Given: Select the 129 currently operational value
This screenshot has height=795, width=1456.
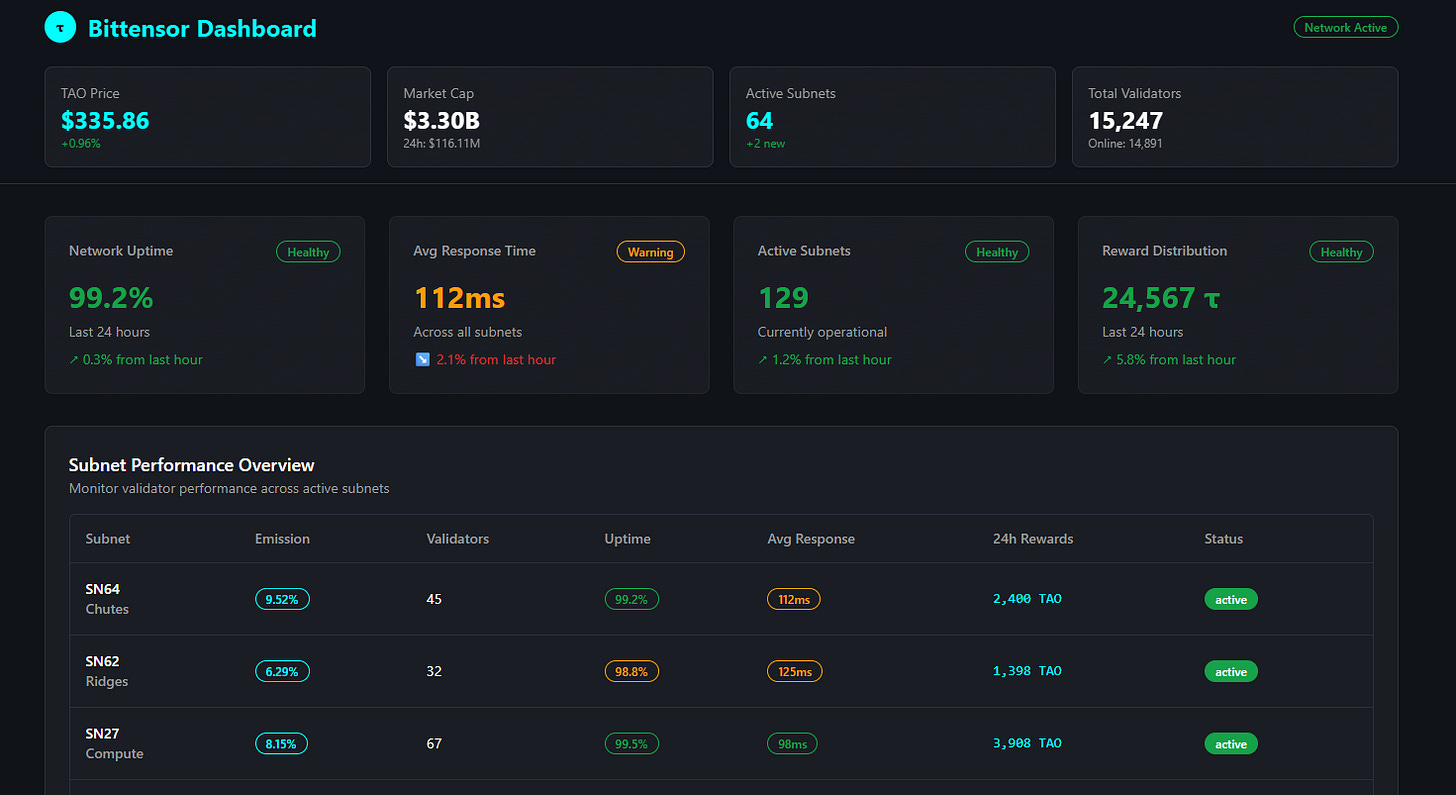Looking at the screenshot, I should (783, 298).
